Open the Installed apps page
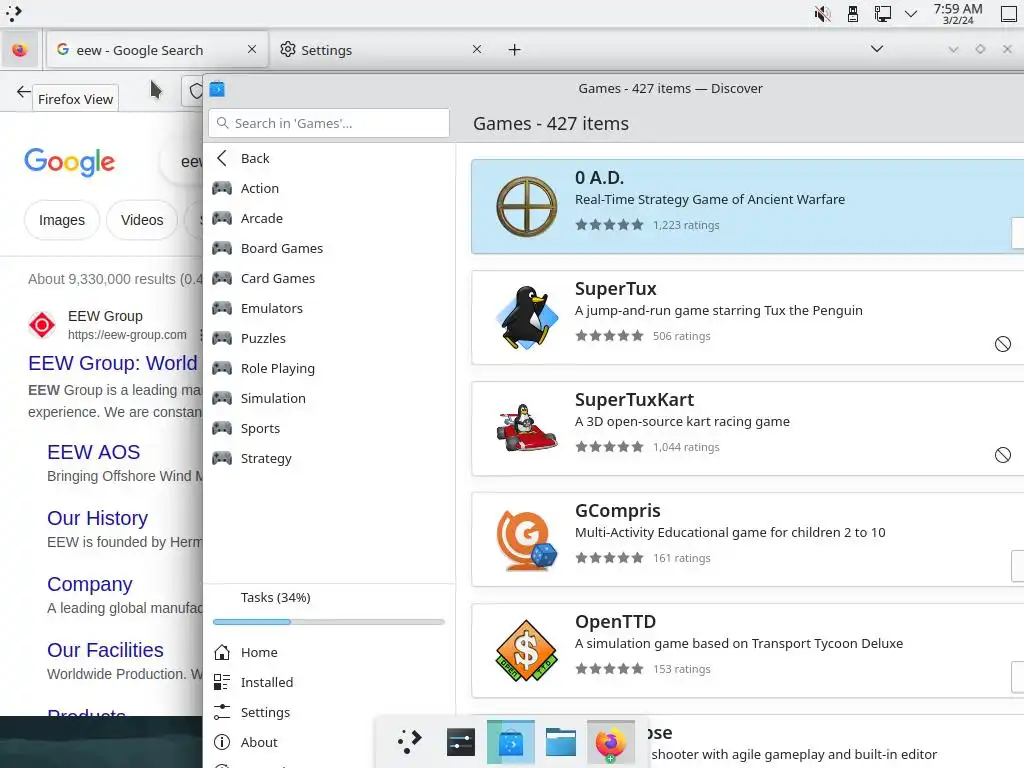This screenshot has height=768, width=1024. 328,682
